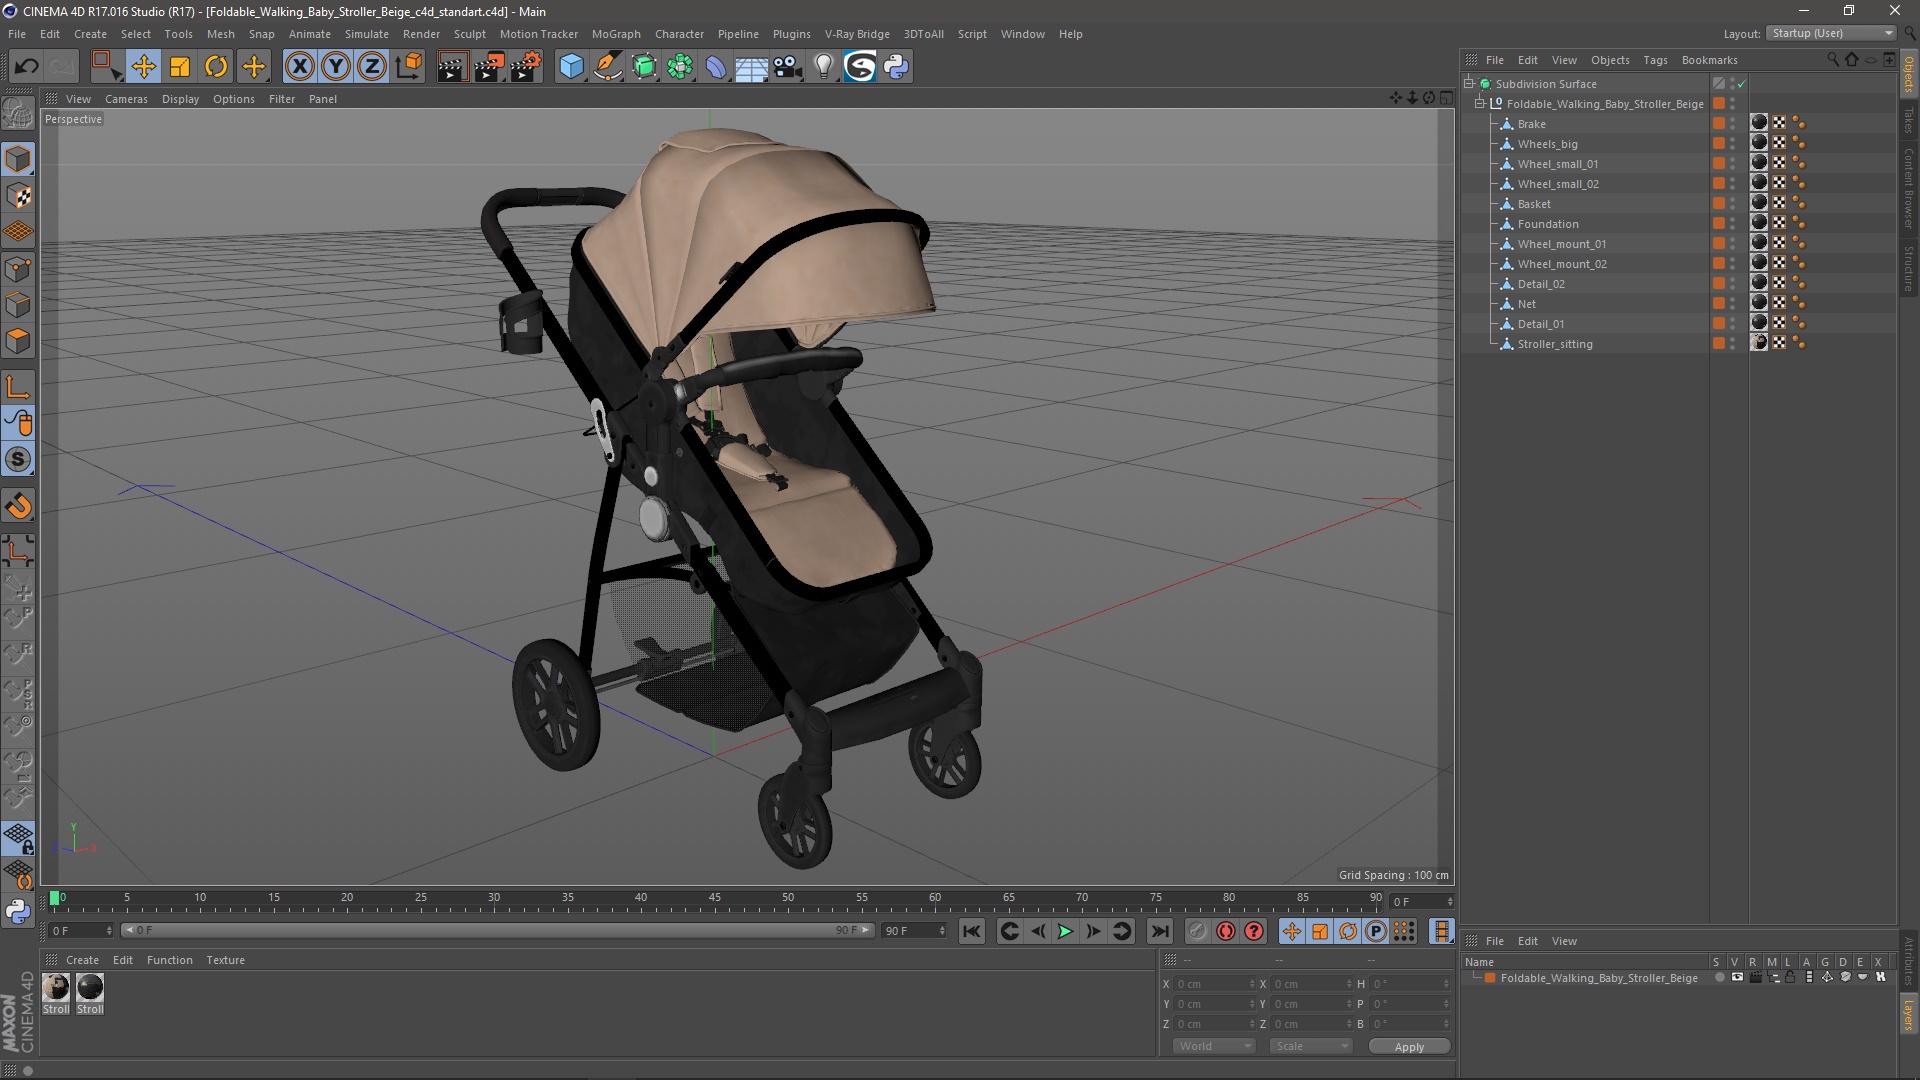Image resolution: width=1920 pixels, height=1080 pixels.
Task: Select the Brake object
Action: pyautogui.click(x=1531, y=124)
